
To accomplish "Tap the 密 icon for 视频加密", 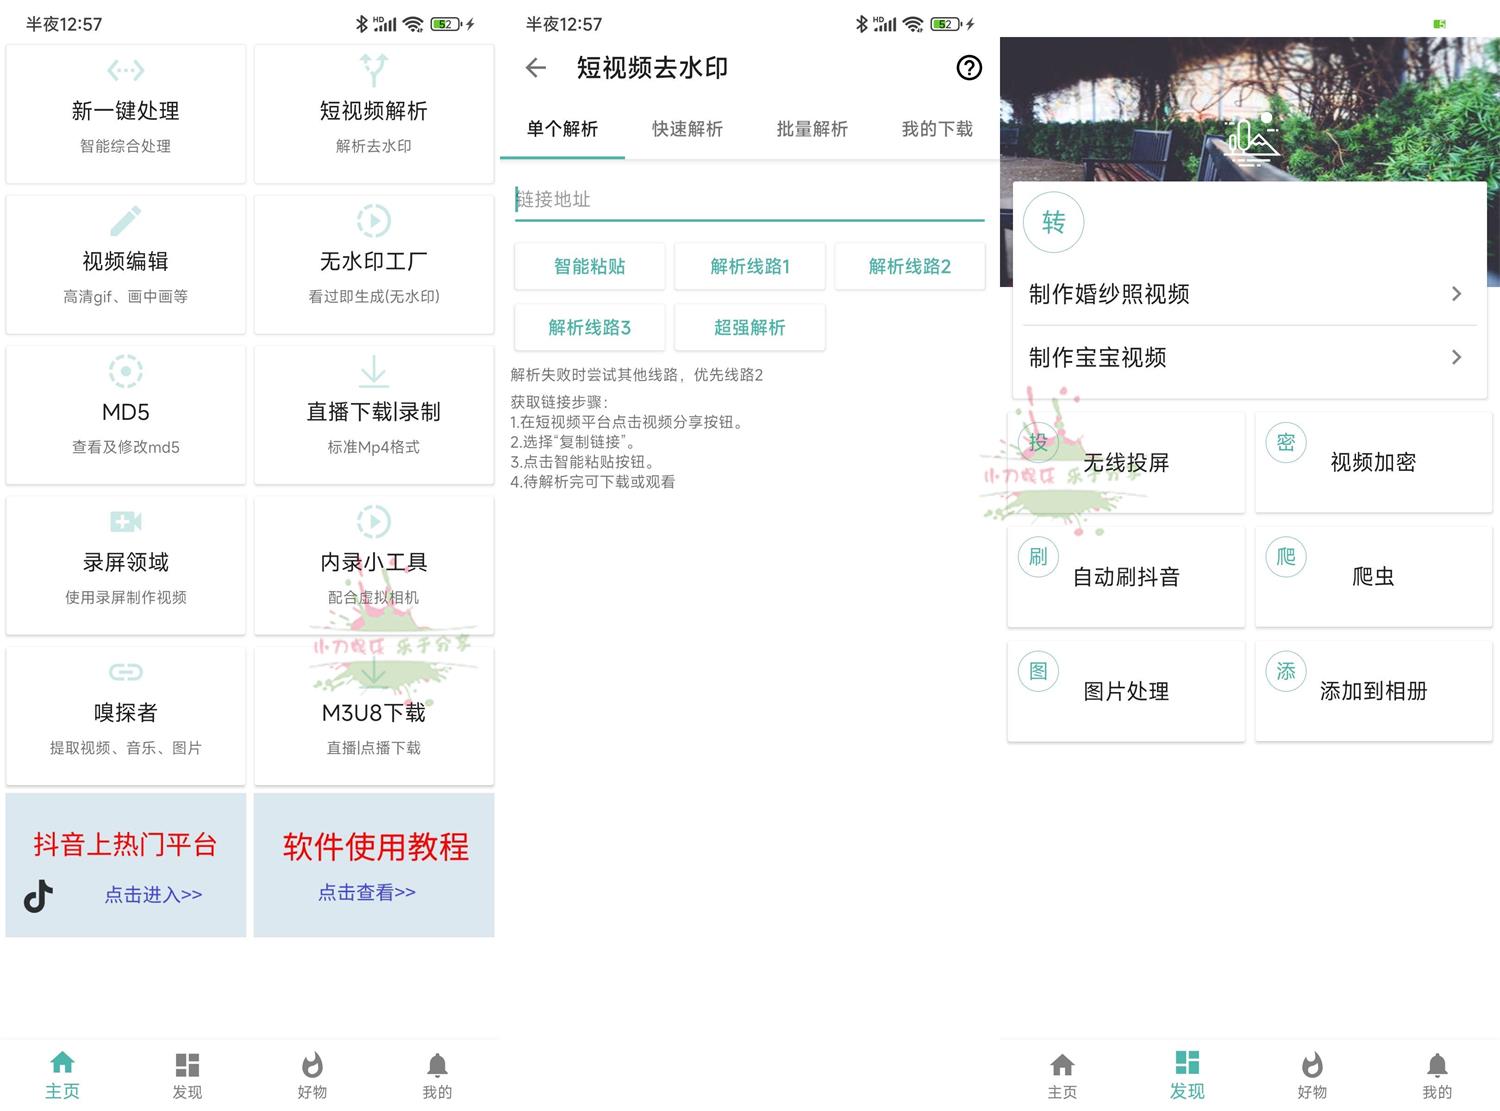I will pos(1286,442).
